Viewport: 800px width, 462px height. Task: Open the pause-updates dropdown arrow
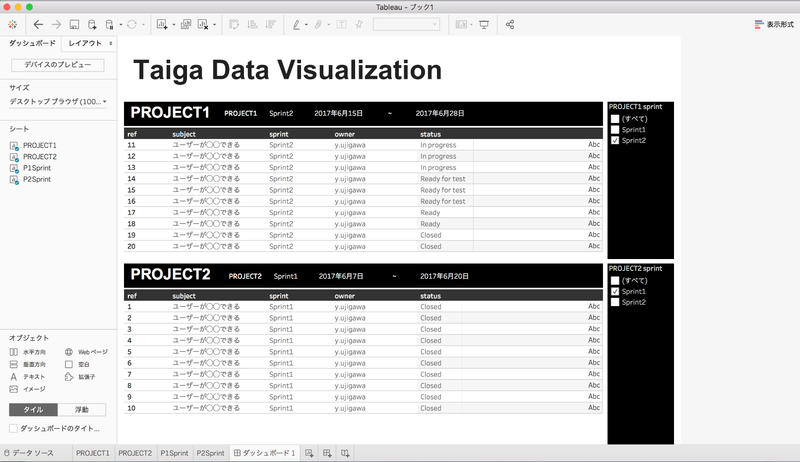point(120,24)
